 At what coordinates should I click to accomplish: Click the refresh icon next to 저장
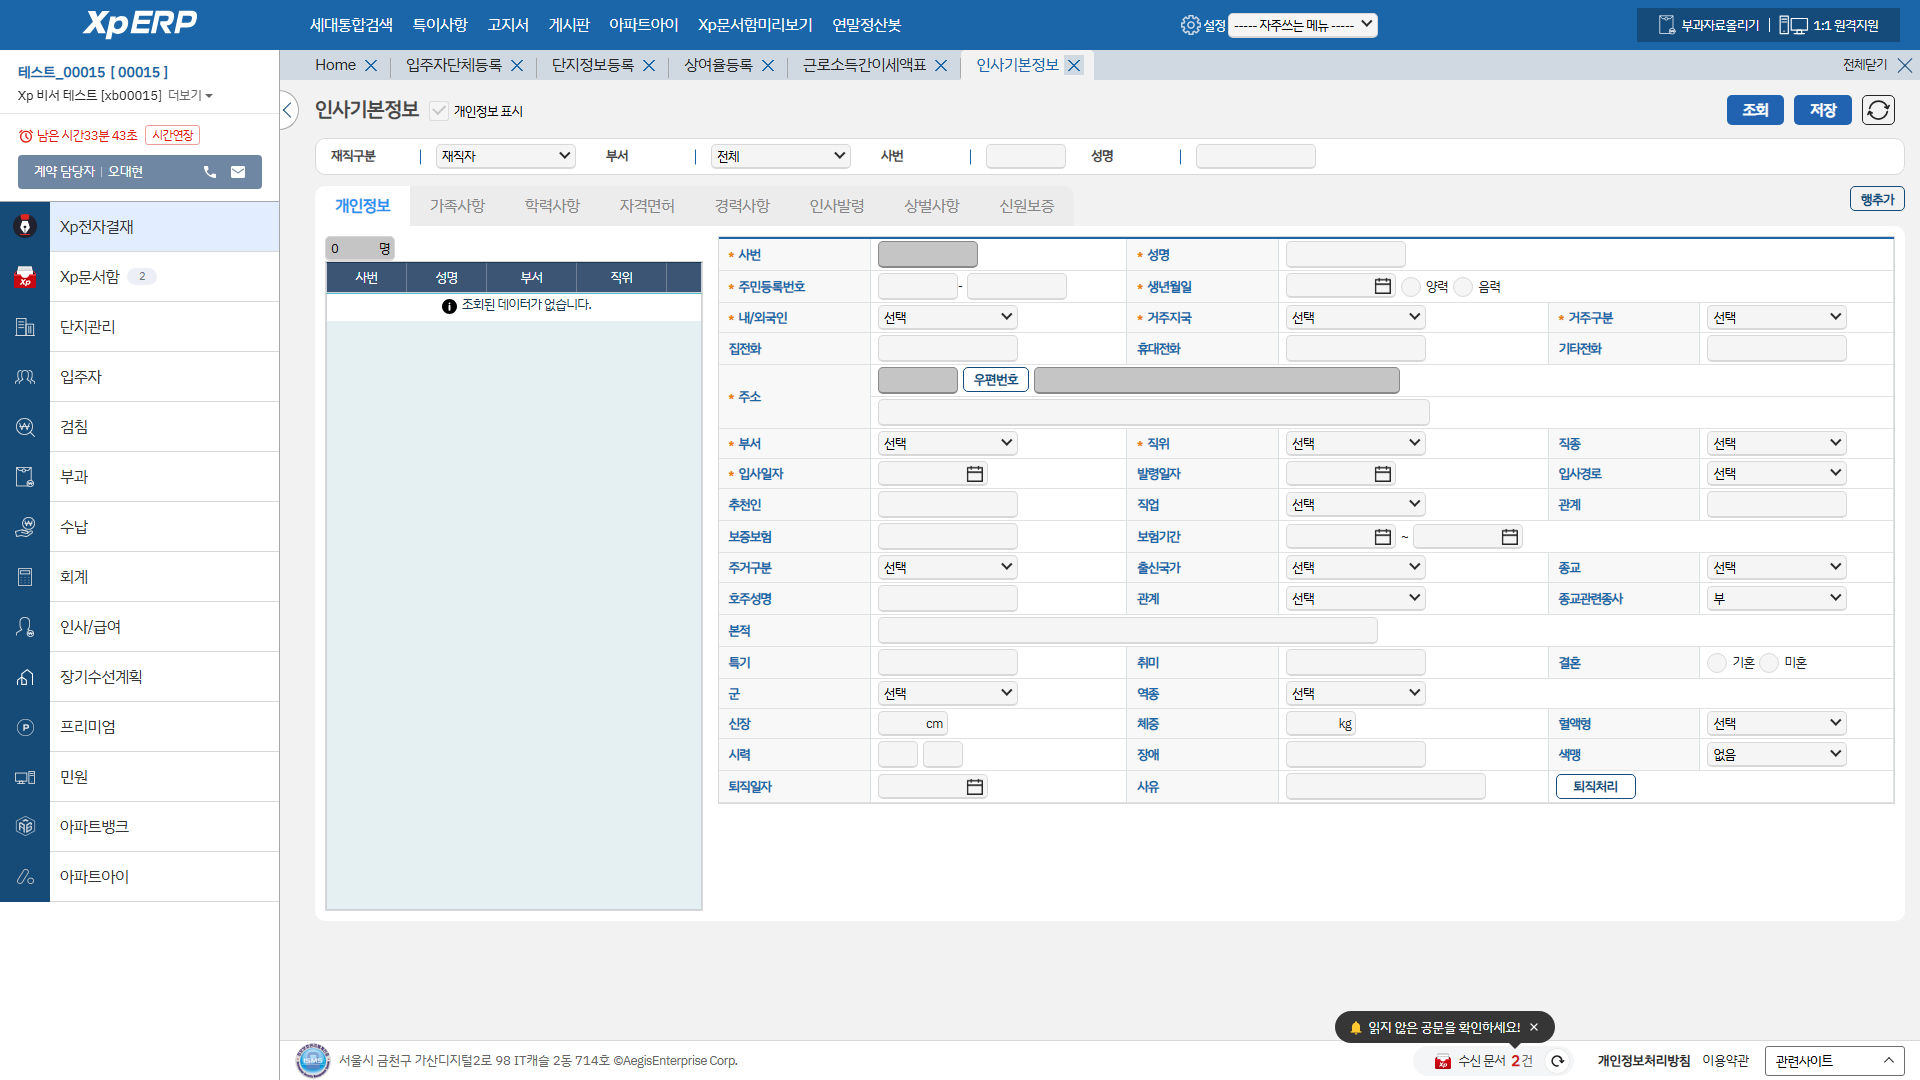[x=1878, y=110]
